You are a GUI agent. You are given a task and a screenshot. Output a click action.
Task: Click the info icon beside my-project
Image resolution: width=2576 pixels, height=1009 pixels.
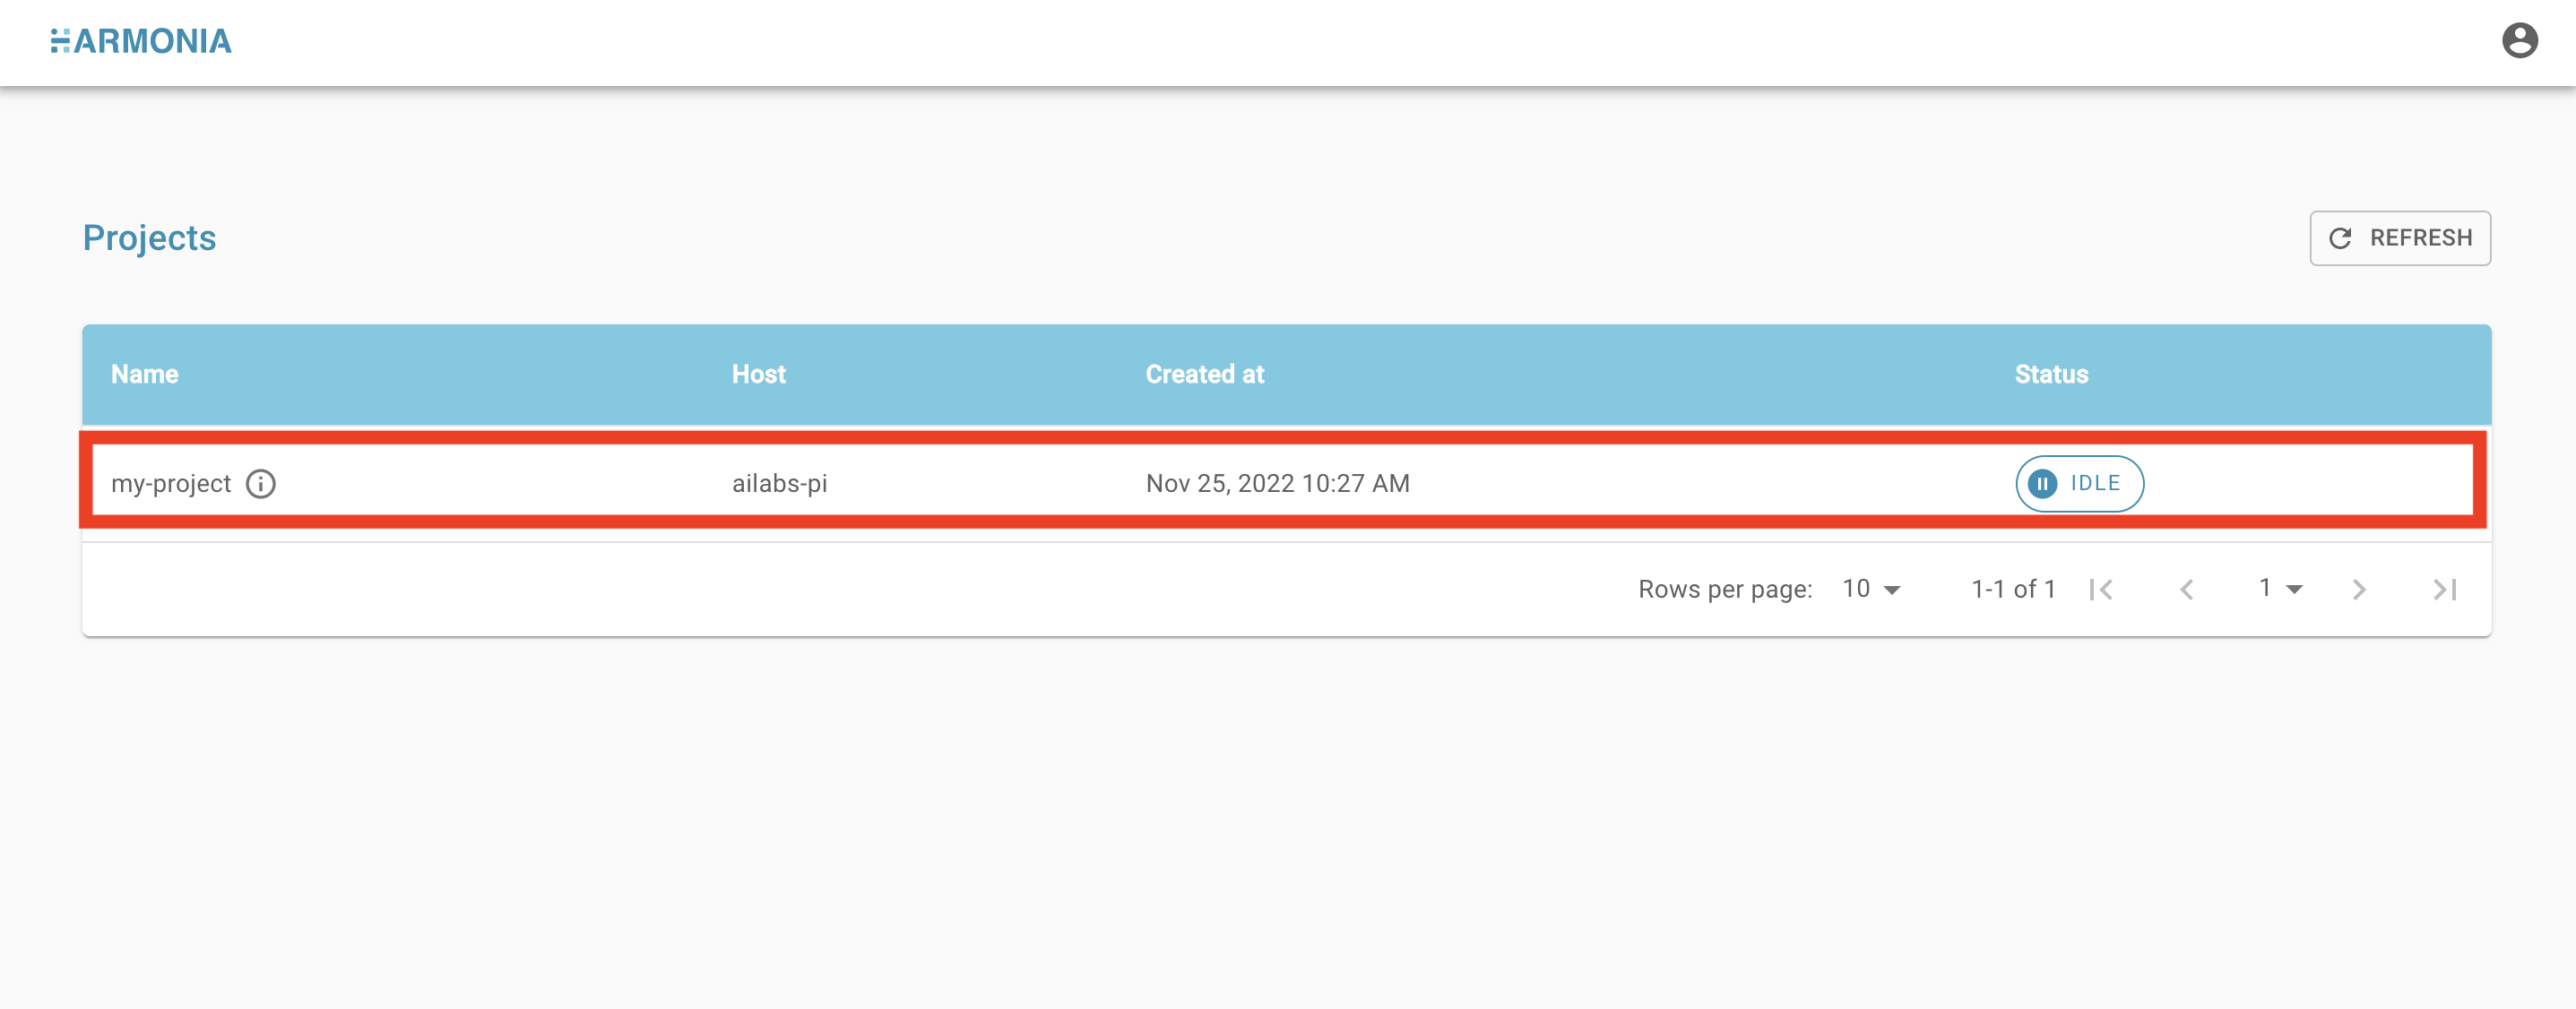261,484
